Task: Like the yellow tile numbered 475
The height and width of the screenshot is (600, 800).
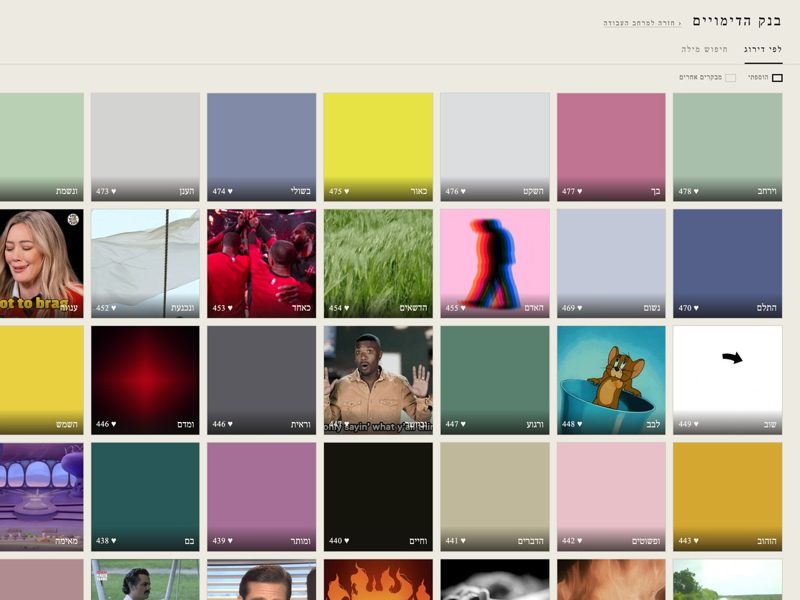Action: [346, 191]
